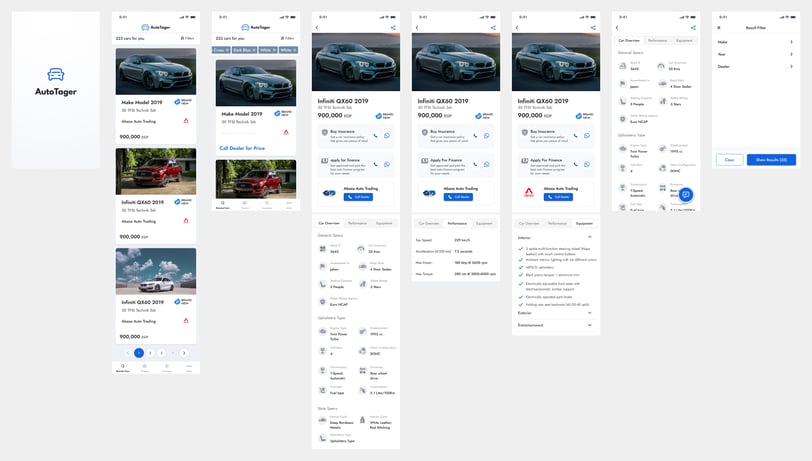Go to pagination page 2

150,353
